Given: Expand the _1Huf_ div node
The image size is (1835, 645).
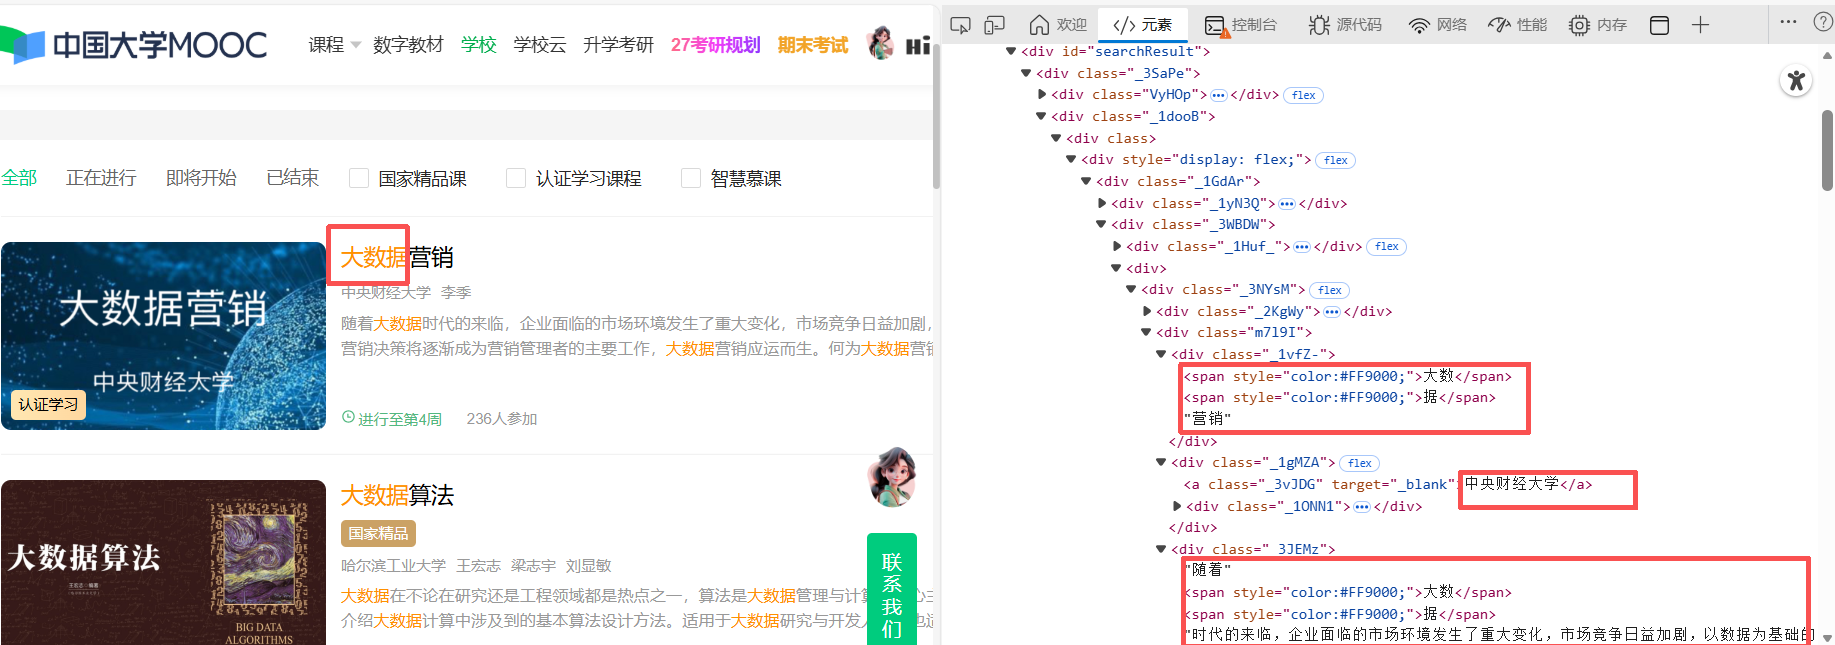Looking at the screenshot, I should point(1117,246).
